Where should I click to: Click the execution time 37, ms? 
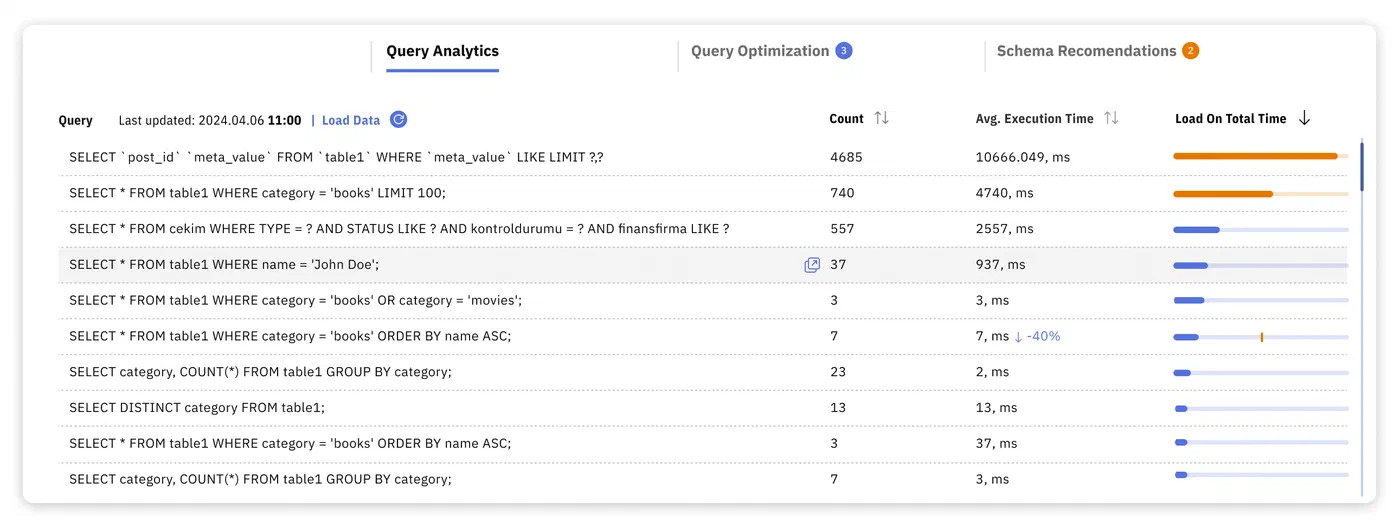(997, 444)
